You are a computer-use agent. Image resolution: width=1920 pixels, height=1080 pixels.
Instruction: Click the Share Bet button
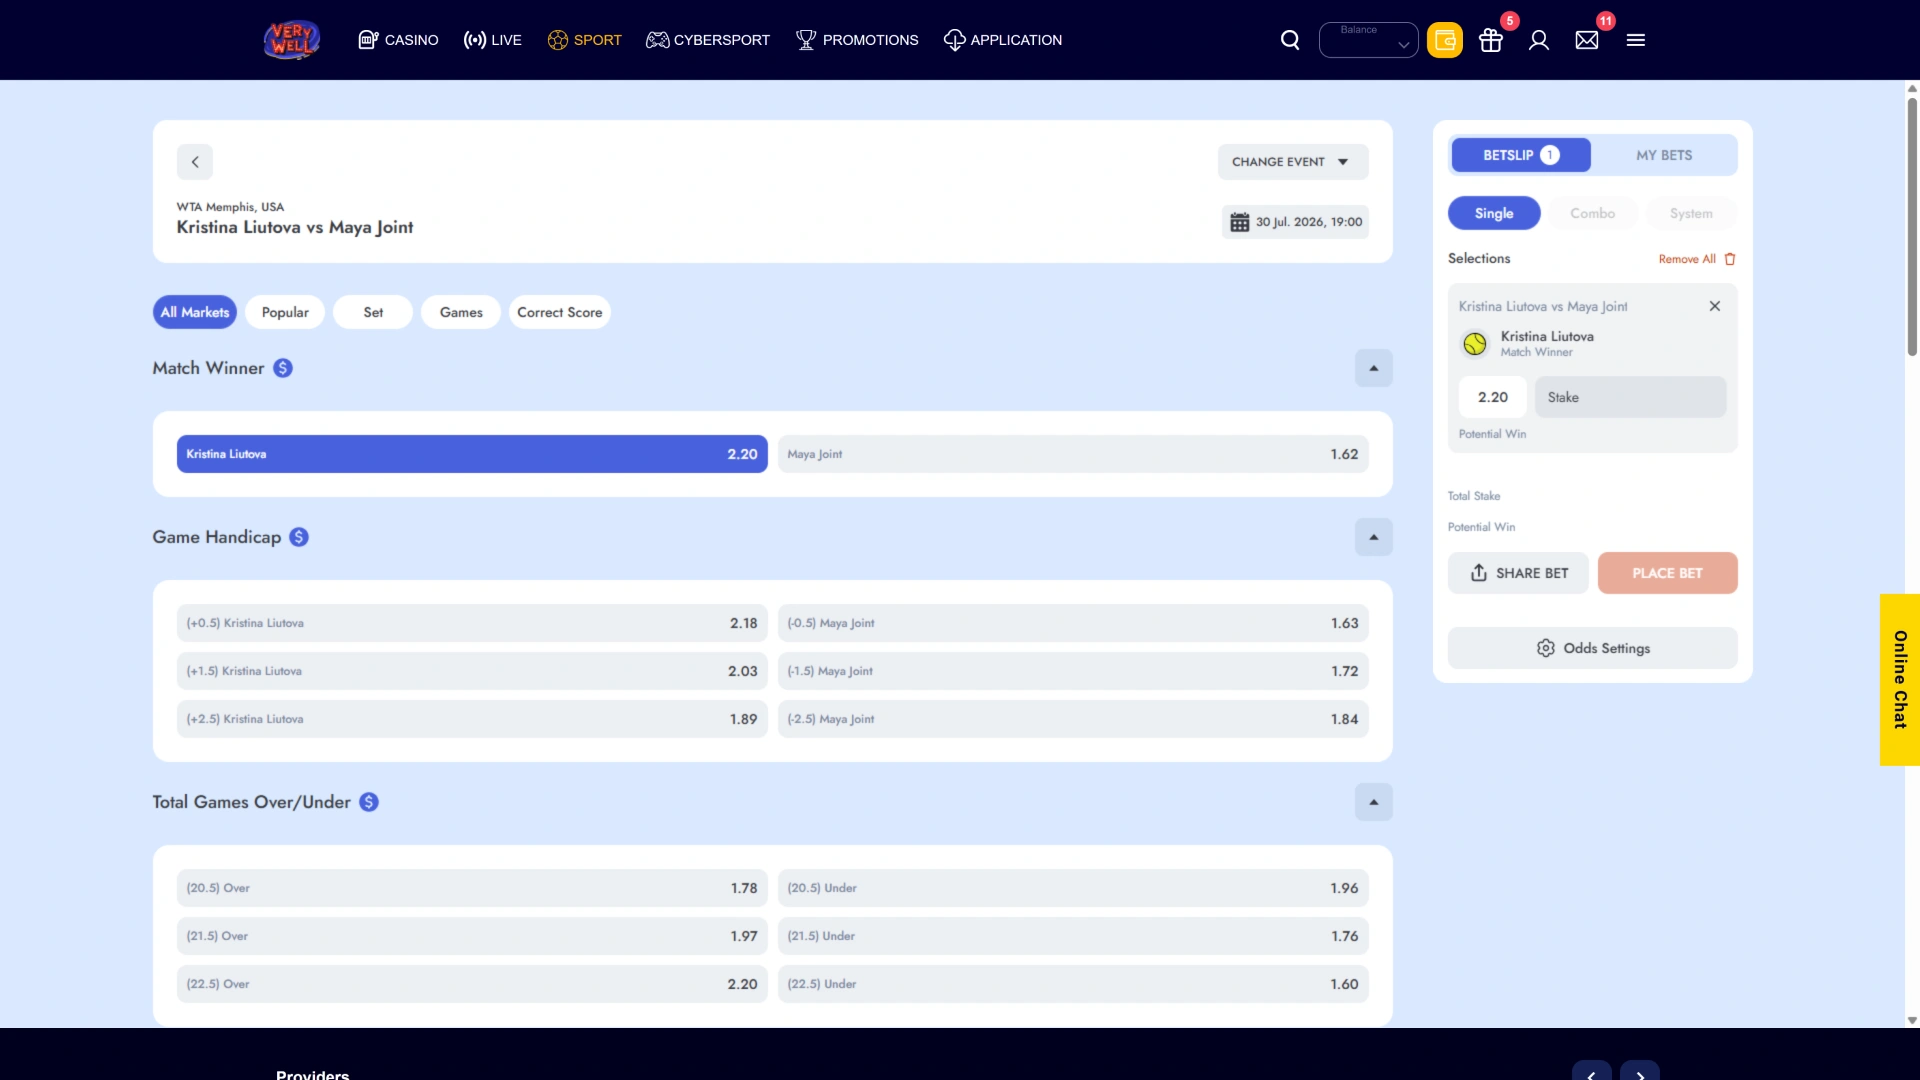pyautogui.click(x=1518, y=573)
